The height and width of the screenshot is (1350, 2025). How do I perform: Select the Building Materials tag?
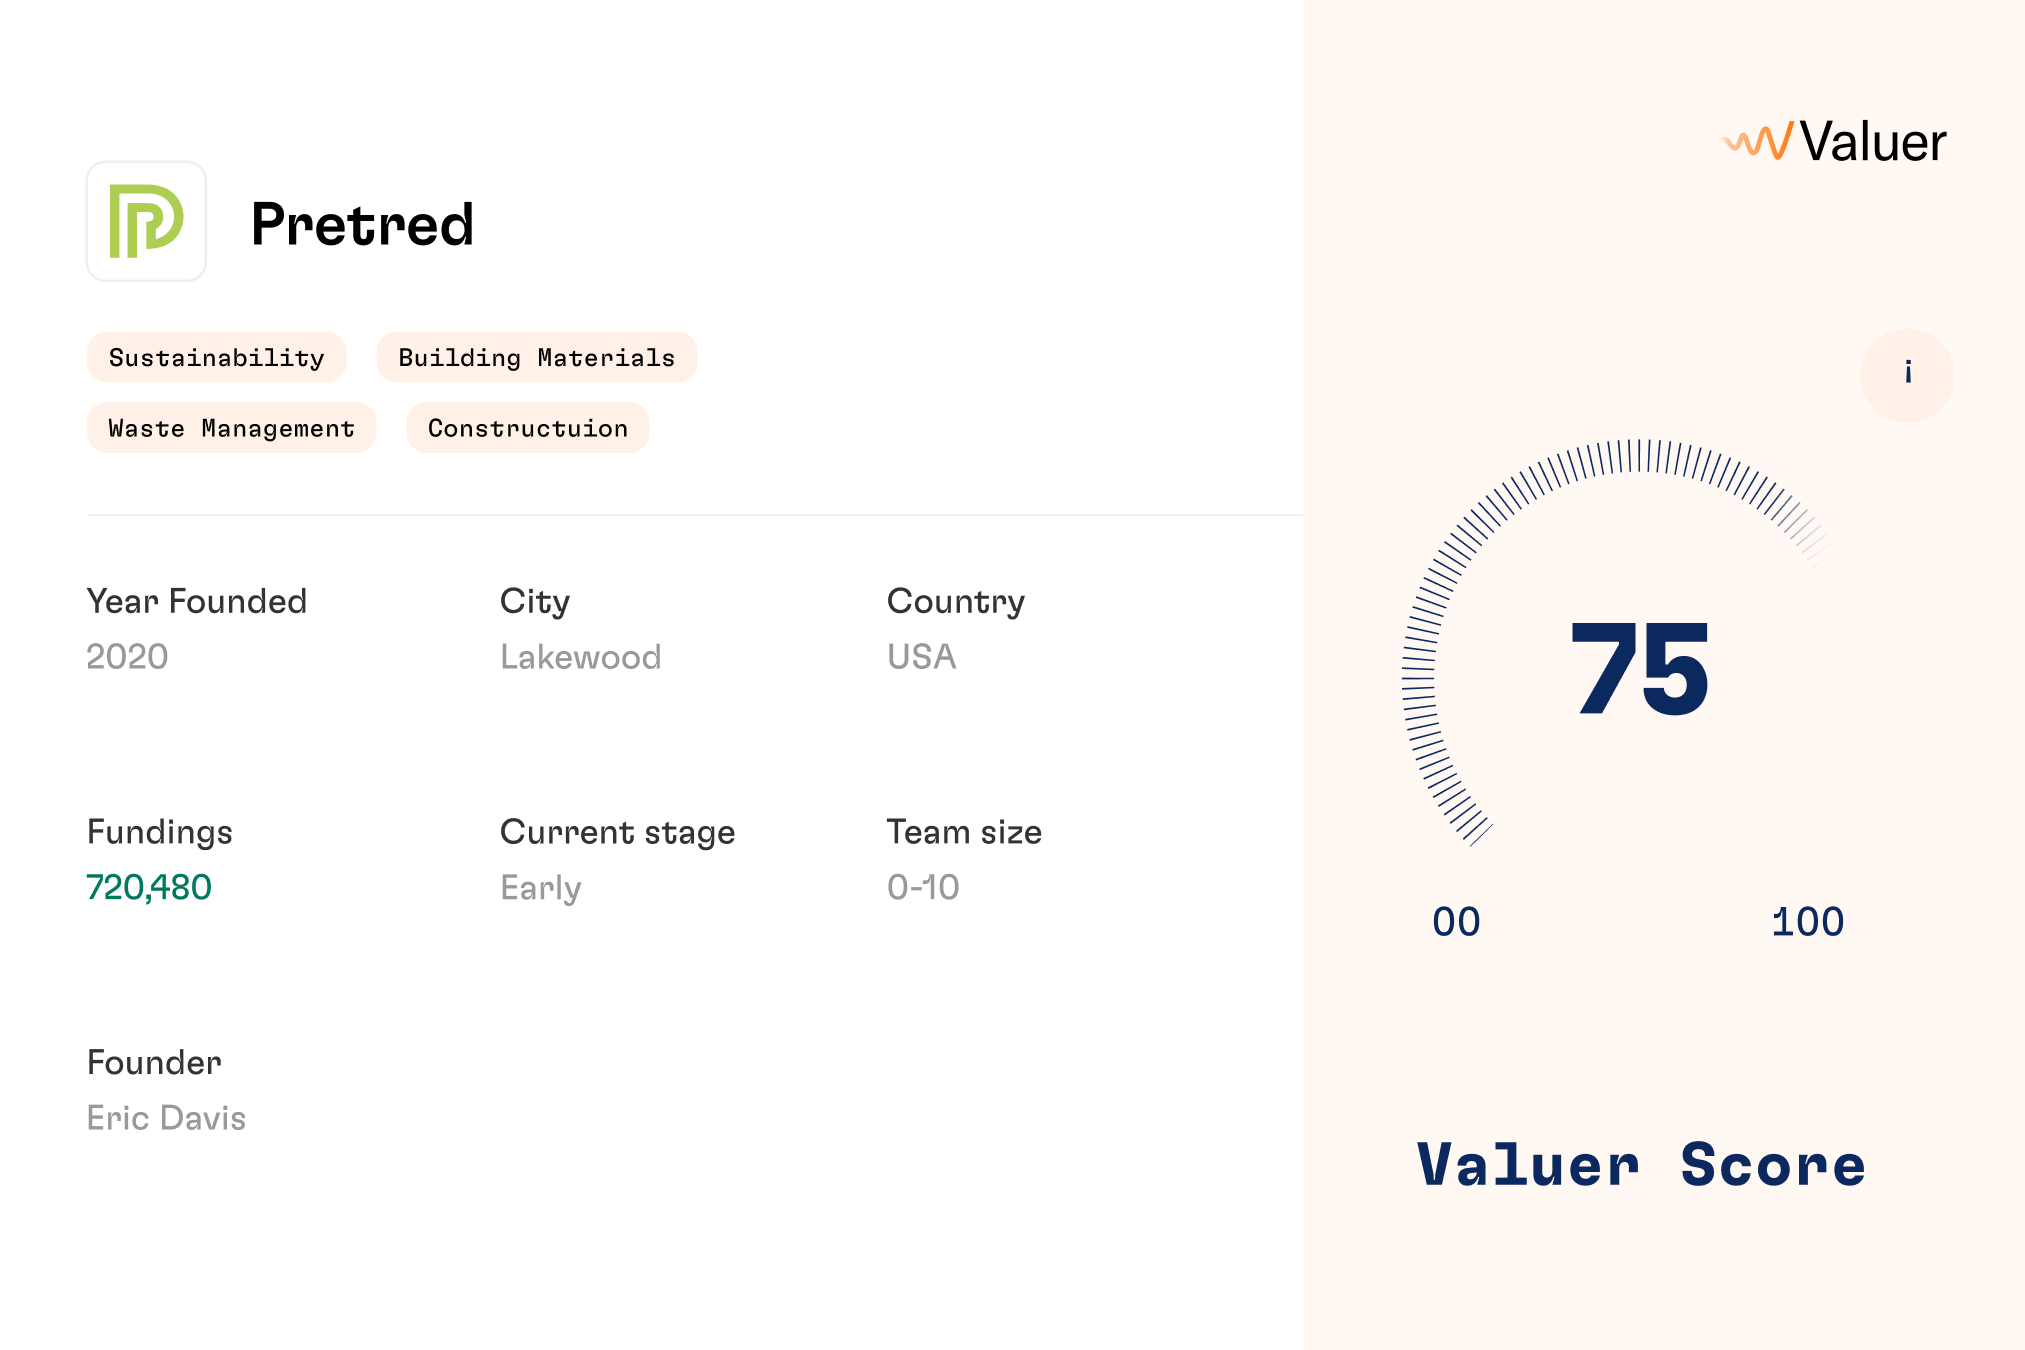tap(537, 357)
